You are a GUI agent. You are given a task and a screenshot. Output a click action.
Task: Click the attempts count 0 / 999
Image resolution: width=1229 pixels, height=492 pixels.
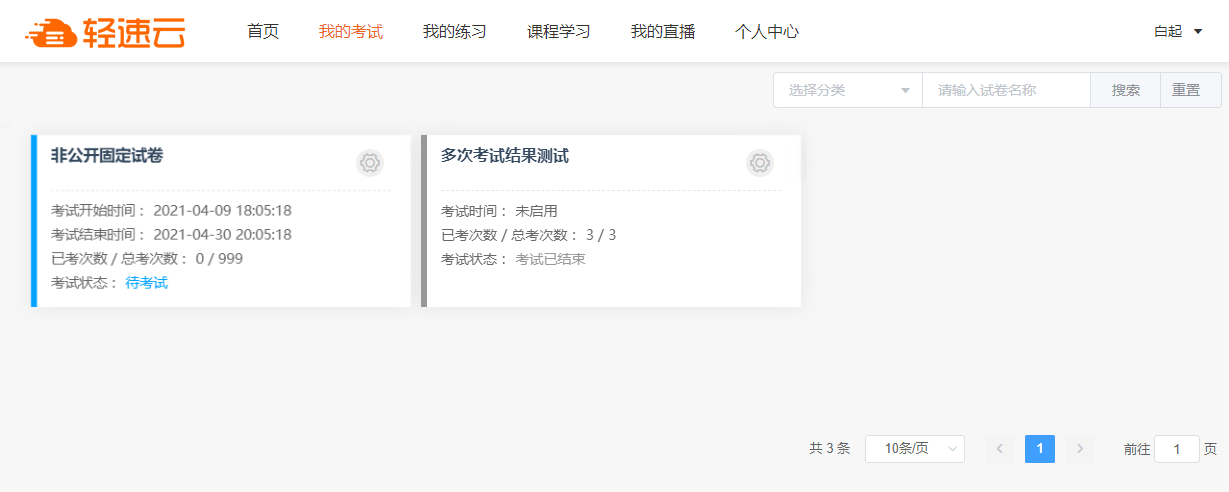click(219, 259)
